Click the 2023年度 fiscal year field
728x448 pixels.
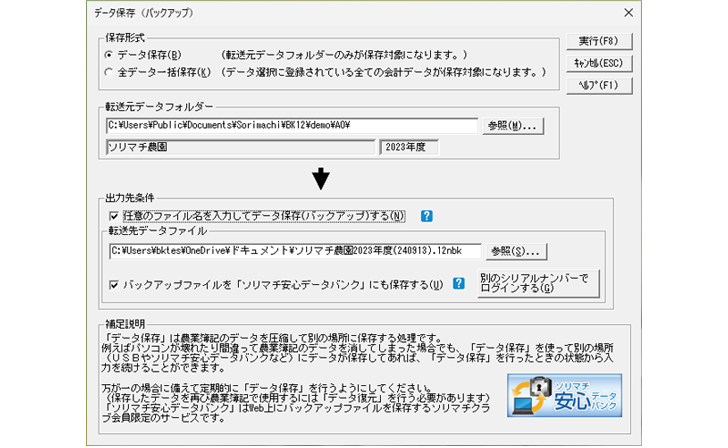pyautogui.click(x=409, y=147)
